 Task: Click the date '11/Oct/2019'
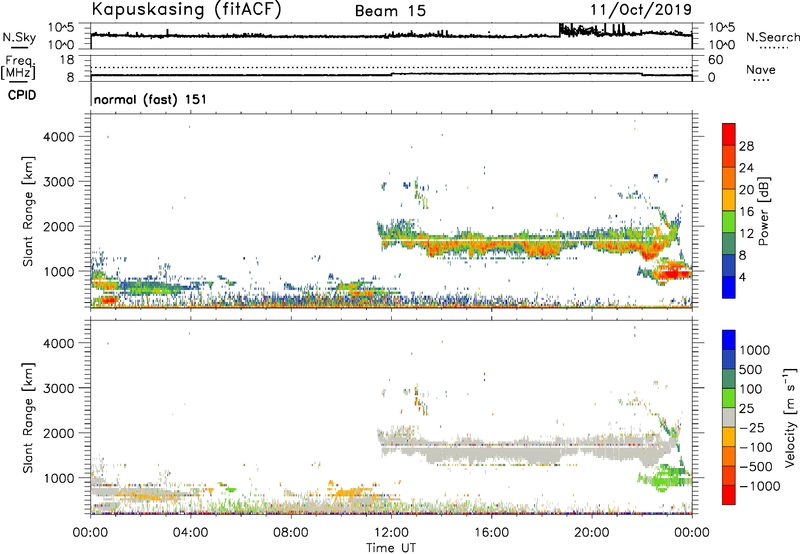point(641,9)
